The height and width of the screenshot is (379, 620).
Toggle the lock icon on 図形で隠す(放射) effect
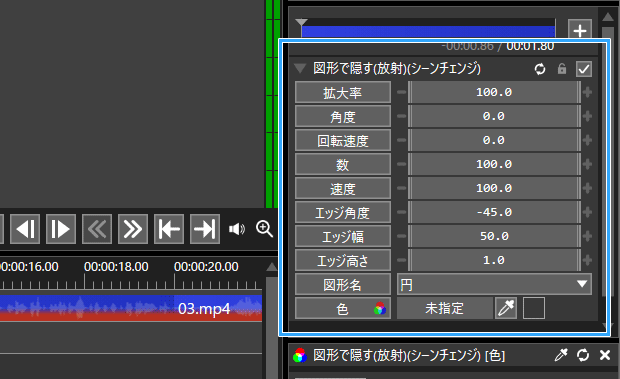pyautogui.click(x=561, y=69)
